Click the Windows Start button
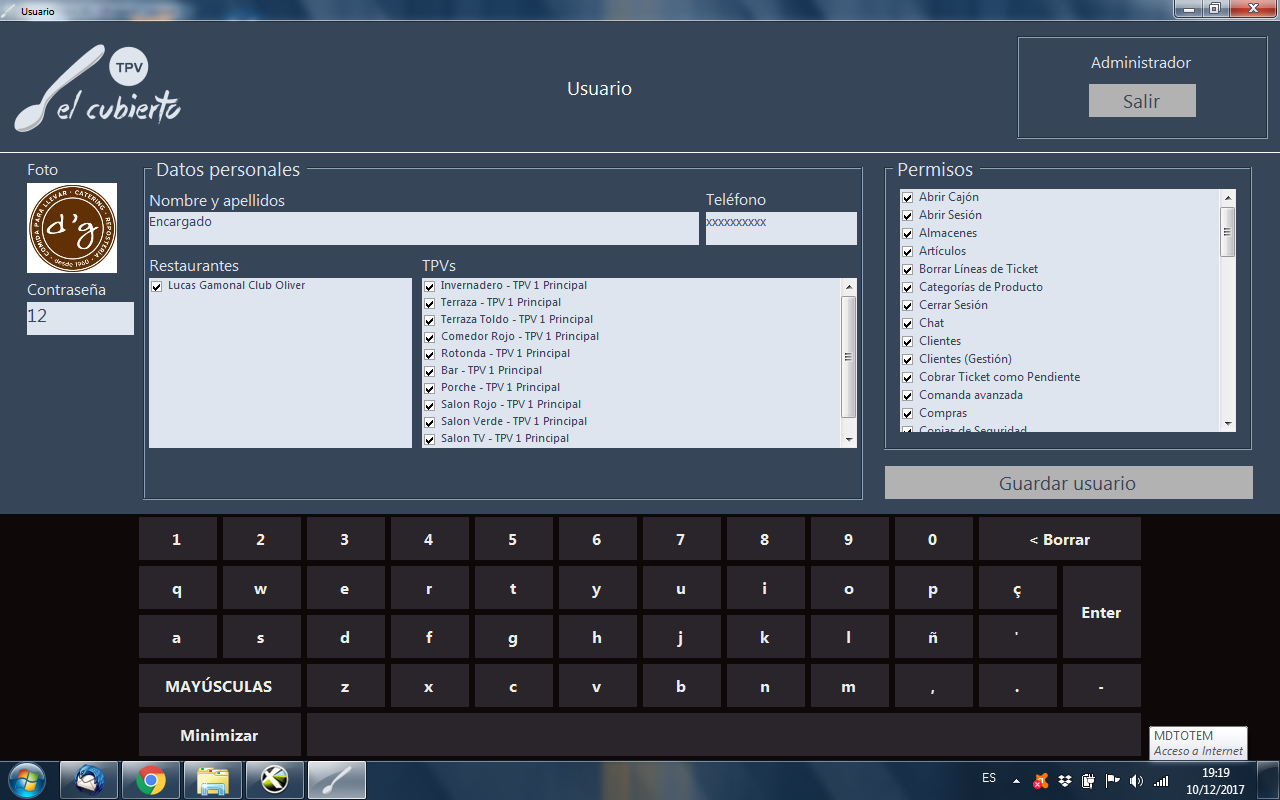The height and width of the screenshot is (800, 1280). [x=27, y=779]
